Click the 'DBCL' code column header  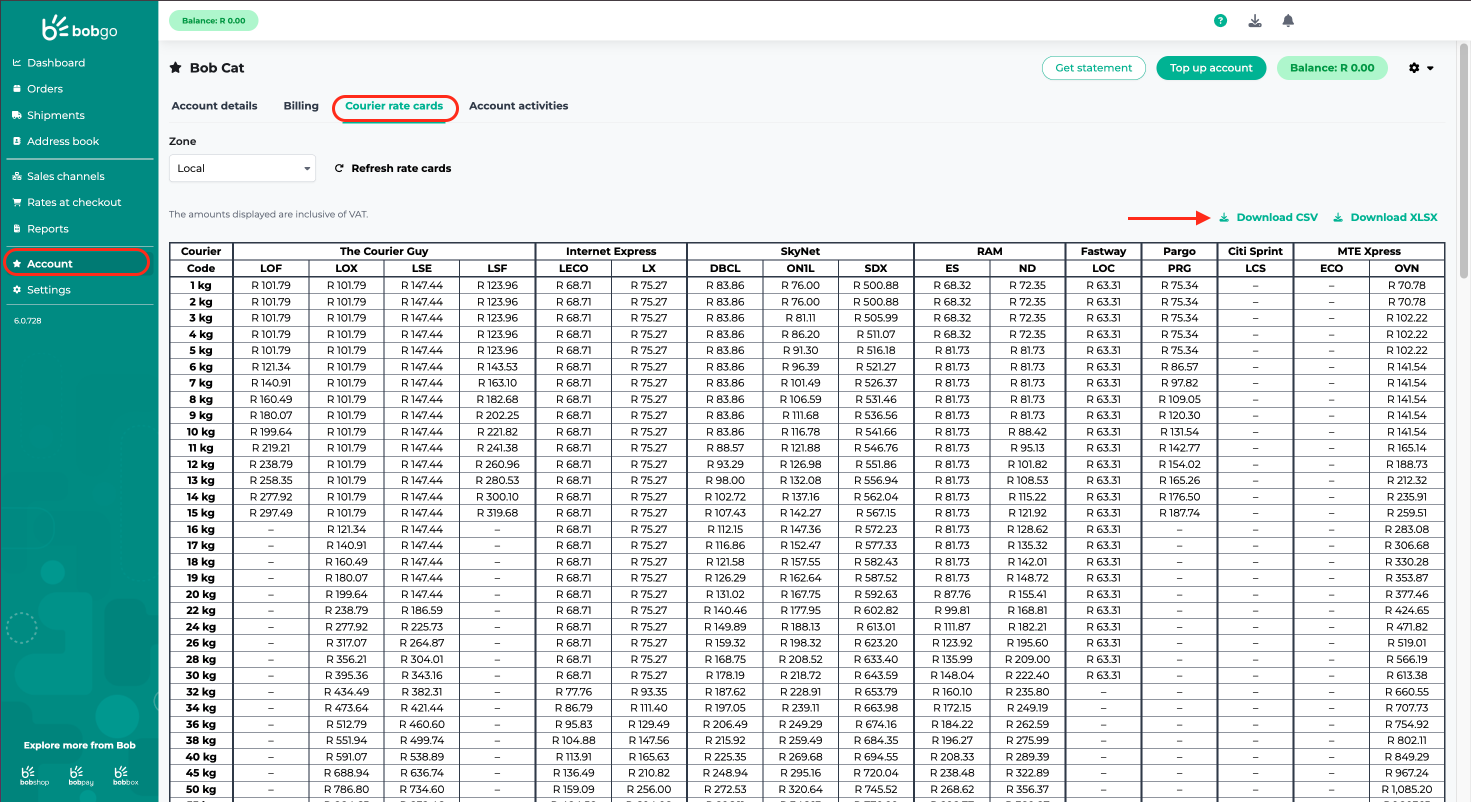pyautogui.click(x=725, y=268)
